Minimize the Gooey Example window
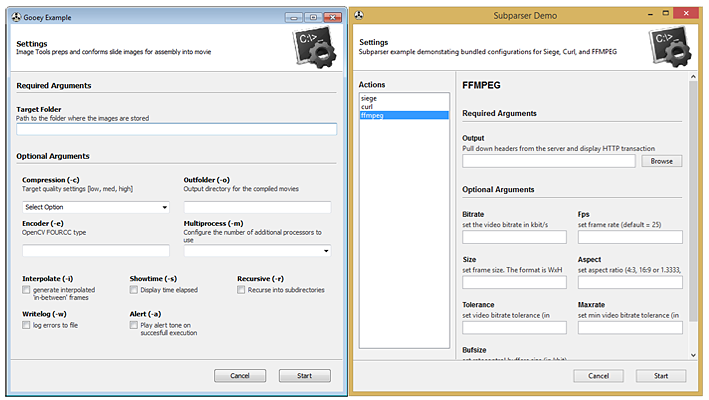The width and height of the screenshot is (709, 400). coord(294,17)
